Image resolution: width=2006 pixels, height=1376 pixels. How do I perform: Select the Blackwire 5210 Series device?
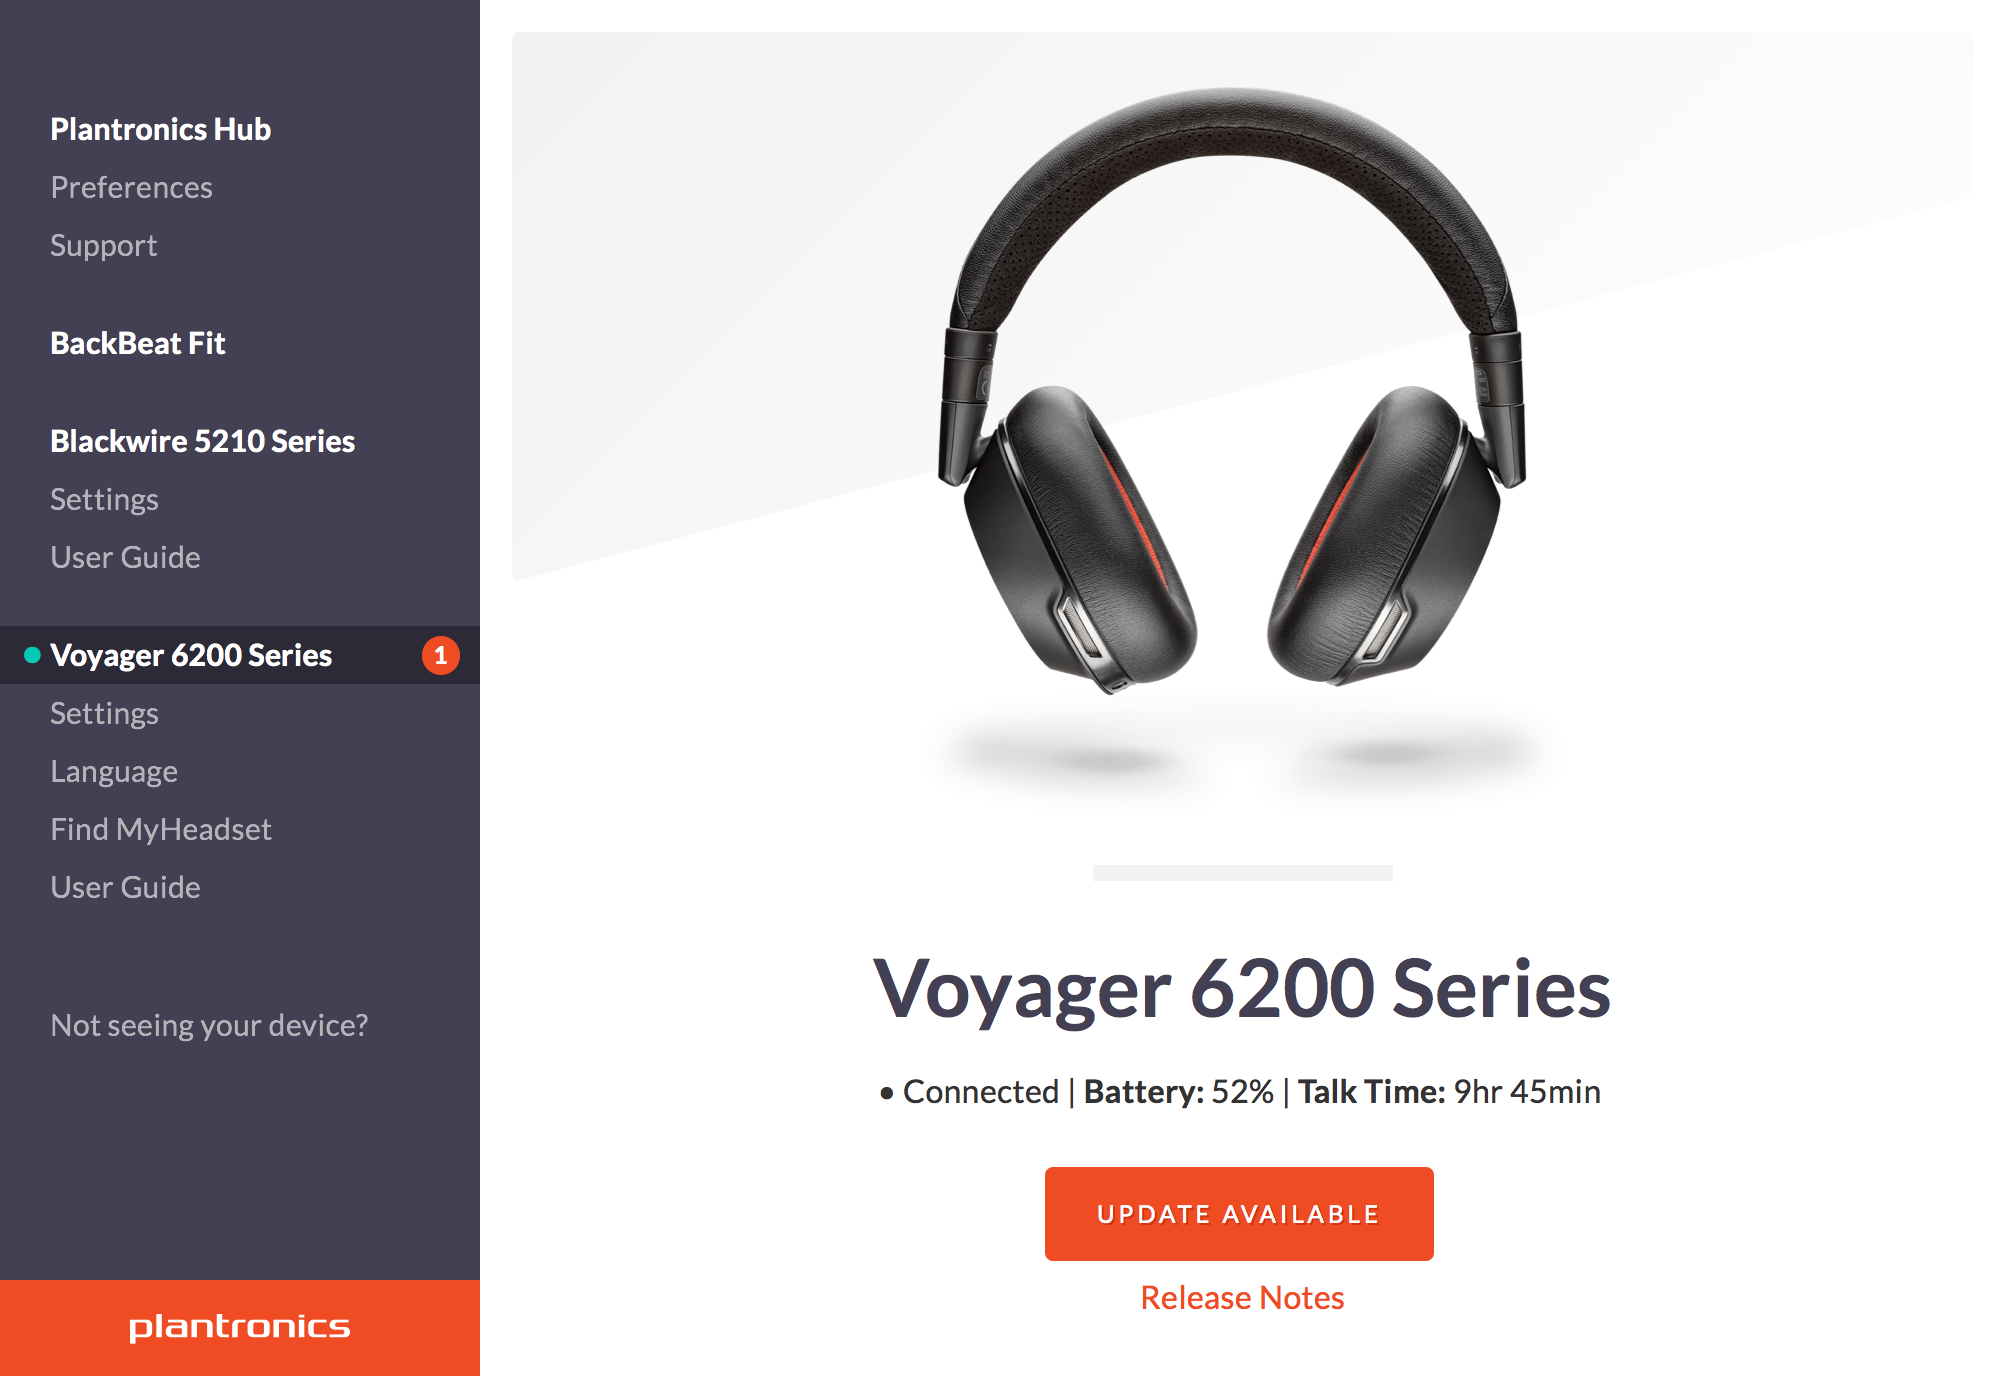[x=202, y=441]
